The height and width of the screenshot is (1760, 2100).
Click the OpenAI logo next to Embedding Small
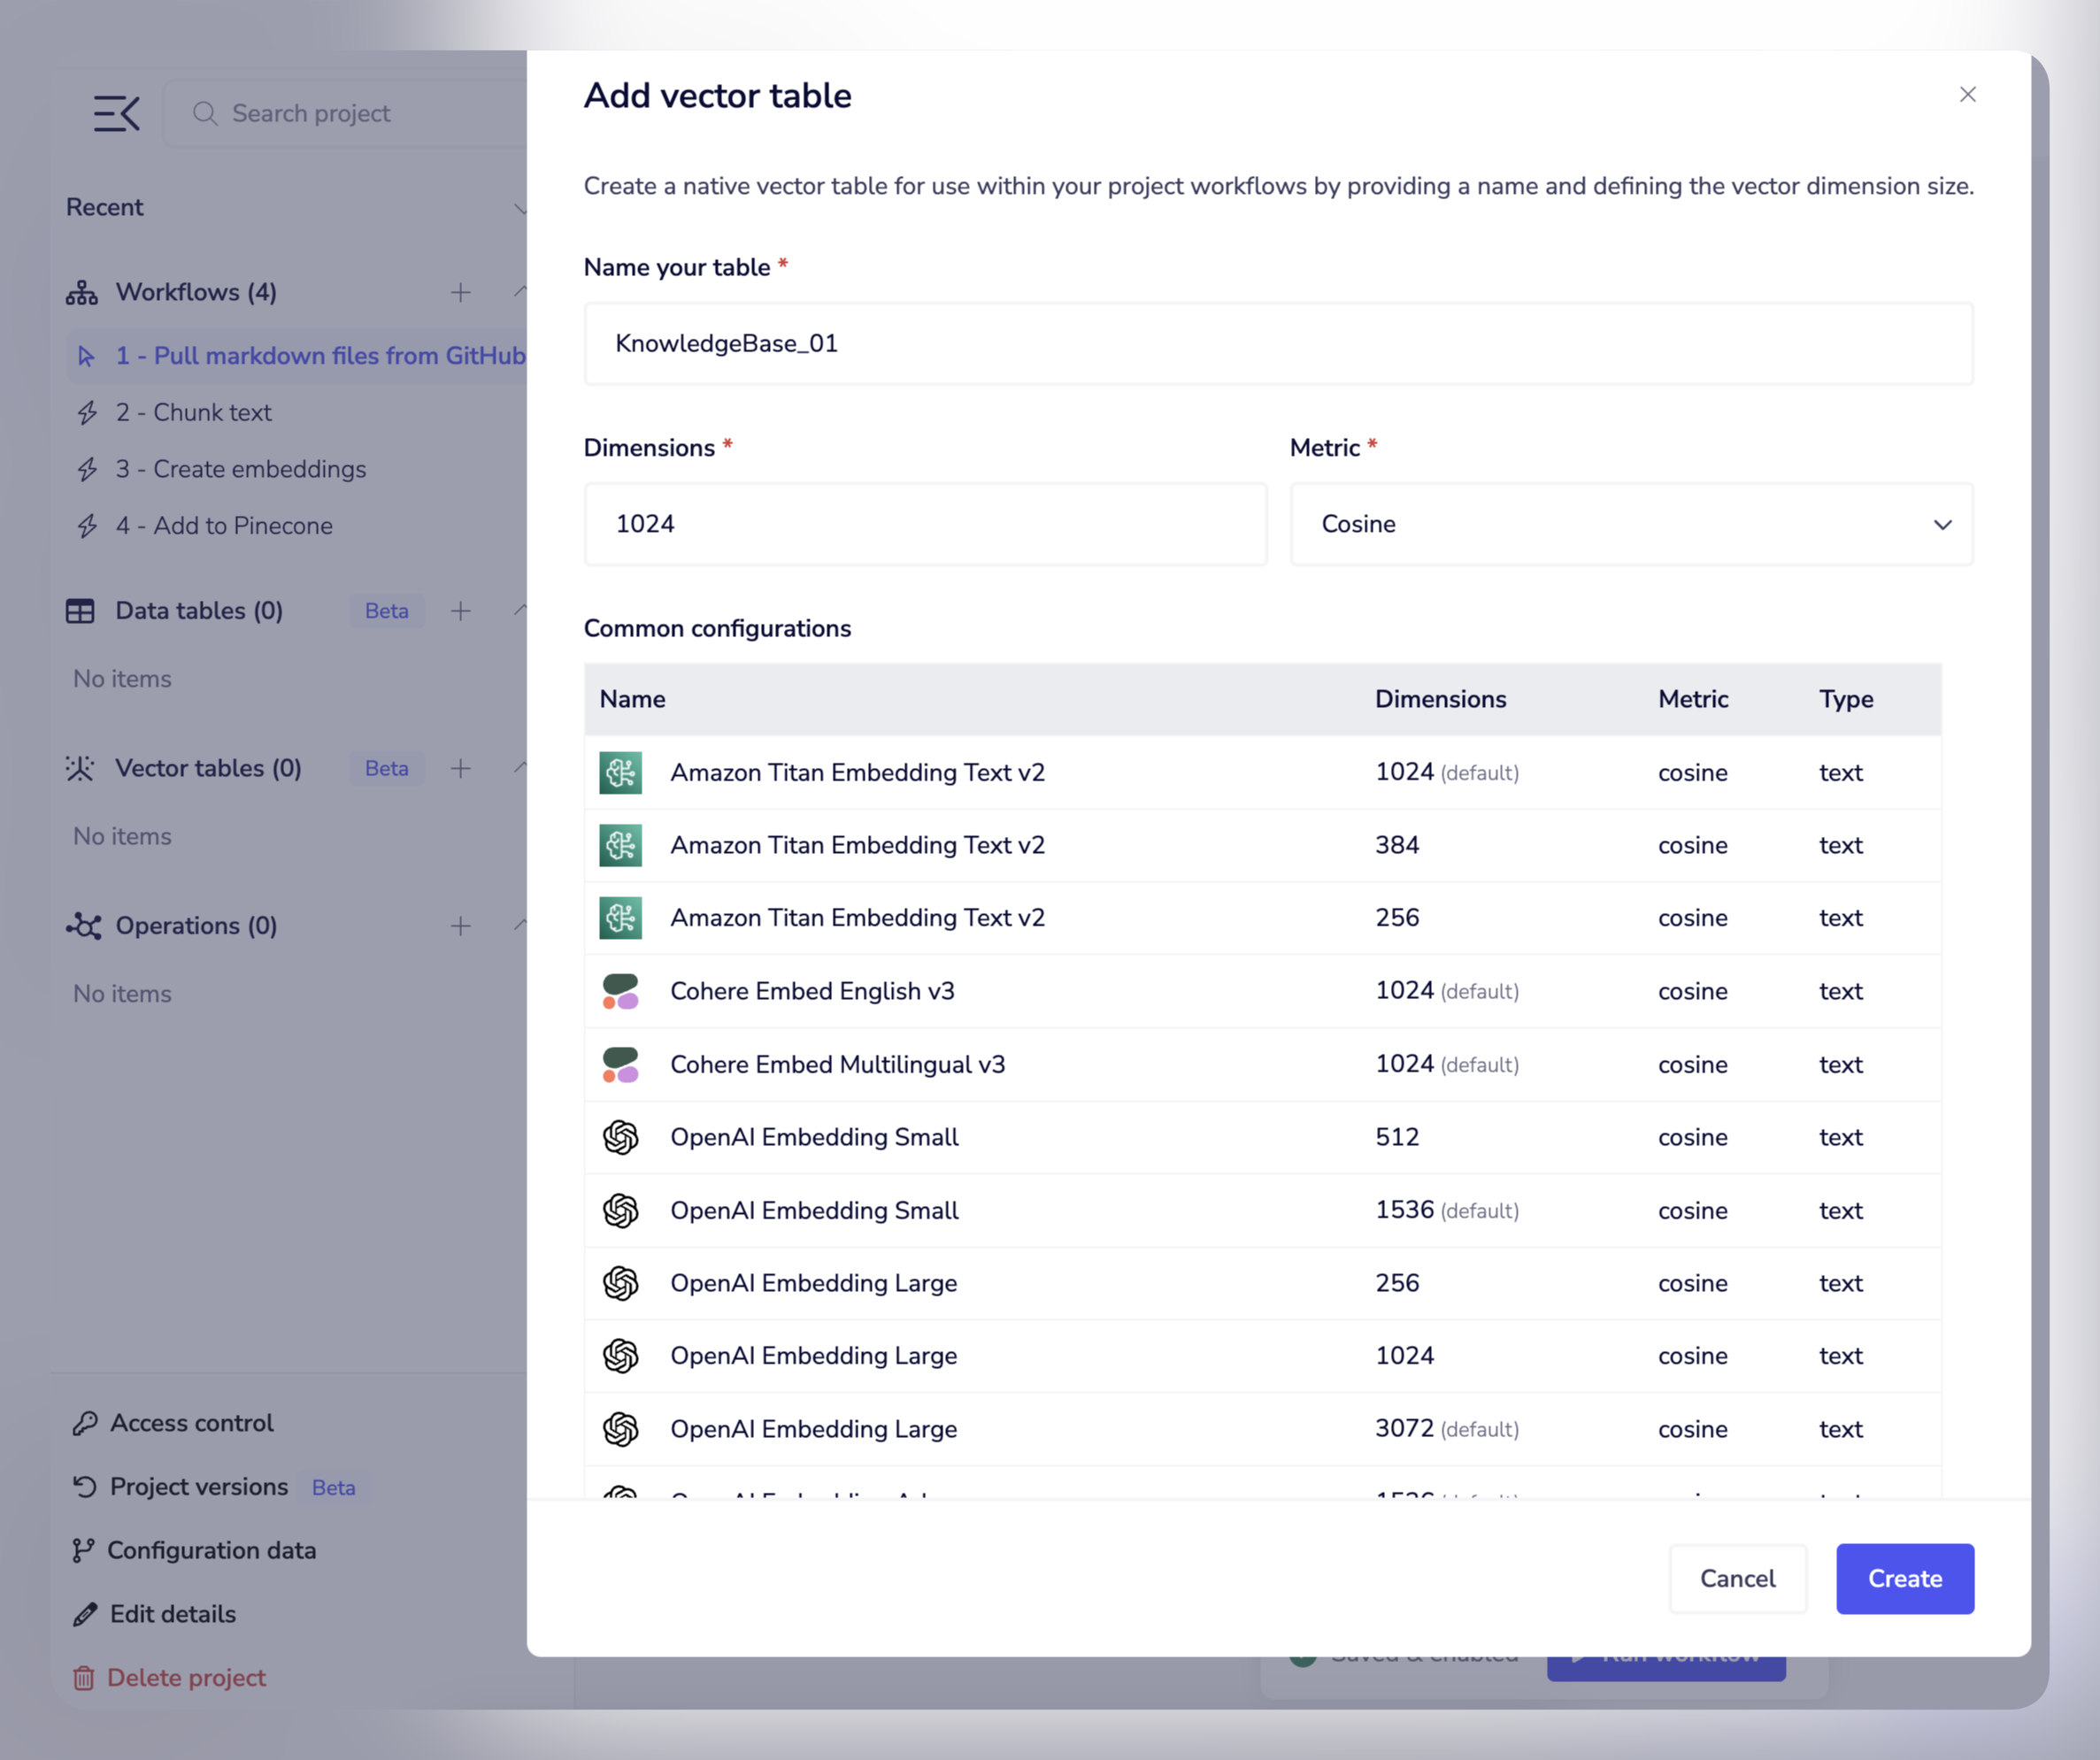coord(620,1137)
